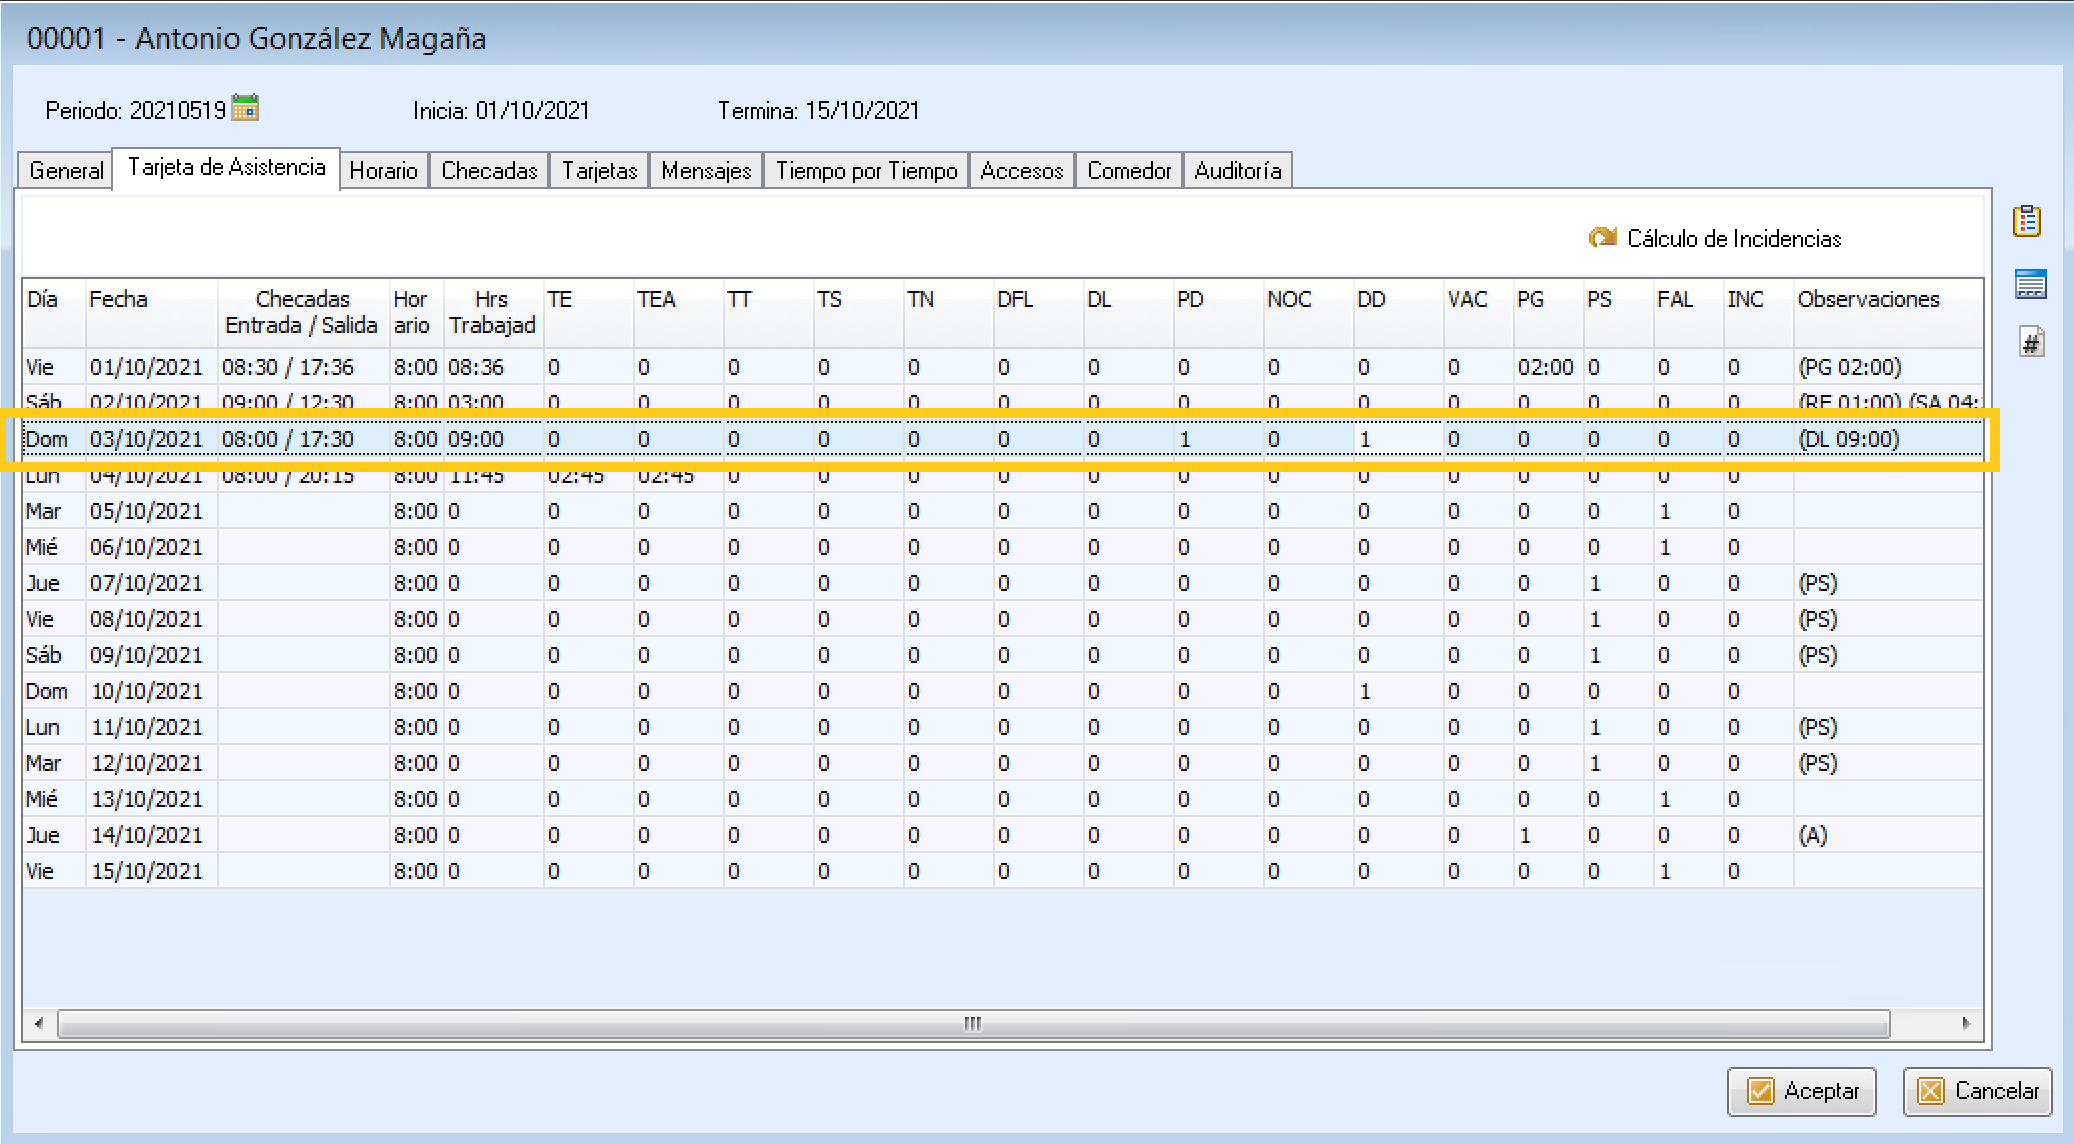Click the hash document icon
This screenshot has width=2074, height=1144.
[x=2031, y=343]
